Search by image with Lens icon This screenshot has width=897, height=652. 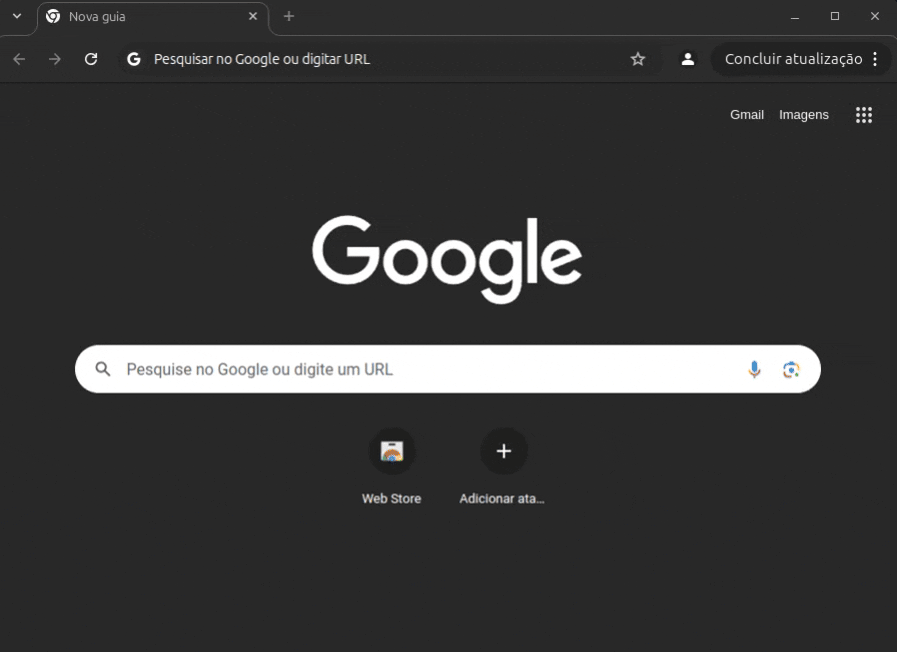791,369
